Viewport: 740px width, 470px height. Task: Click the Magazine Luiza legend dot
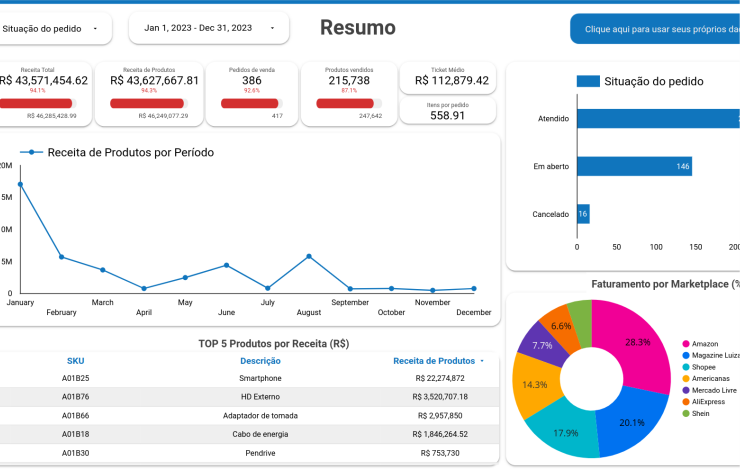685,355
